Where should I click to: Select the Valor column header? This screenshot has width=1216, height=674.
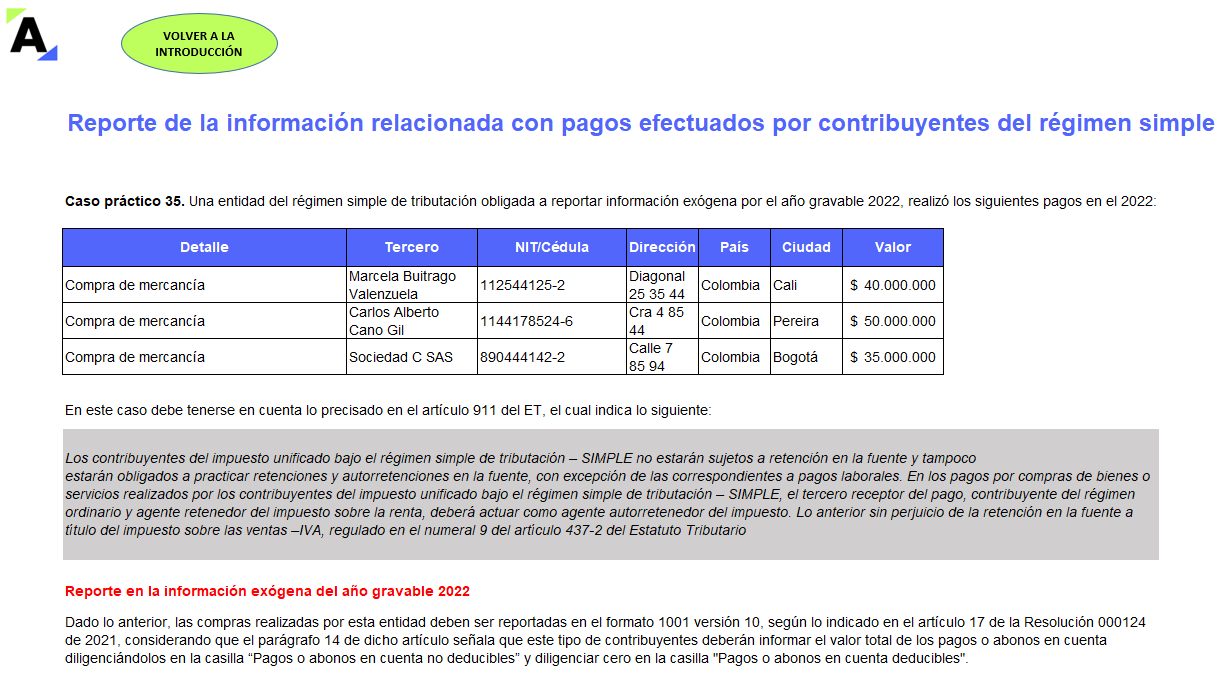point(893,247)
